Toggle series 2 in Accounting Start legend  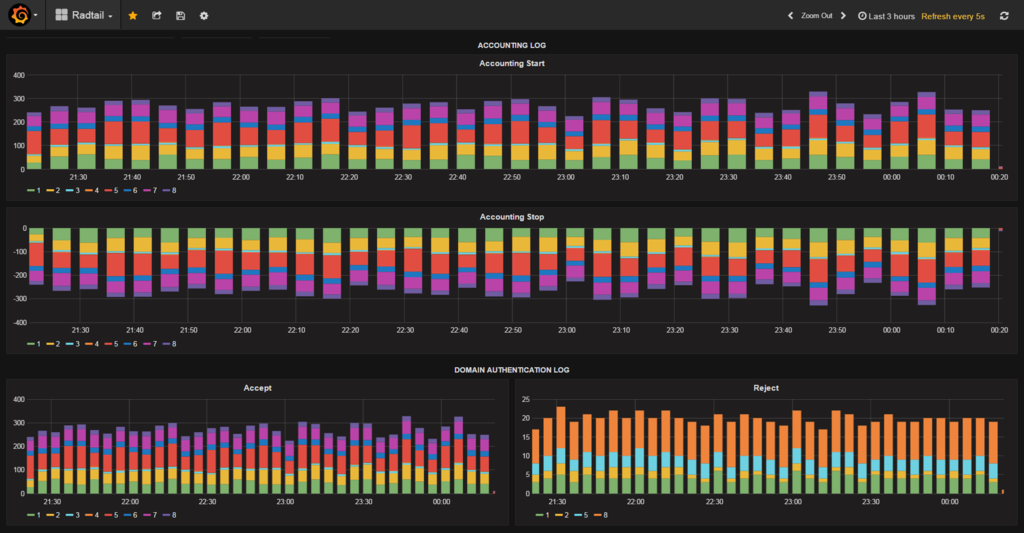[54, 191]
